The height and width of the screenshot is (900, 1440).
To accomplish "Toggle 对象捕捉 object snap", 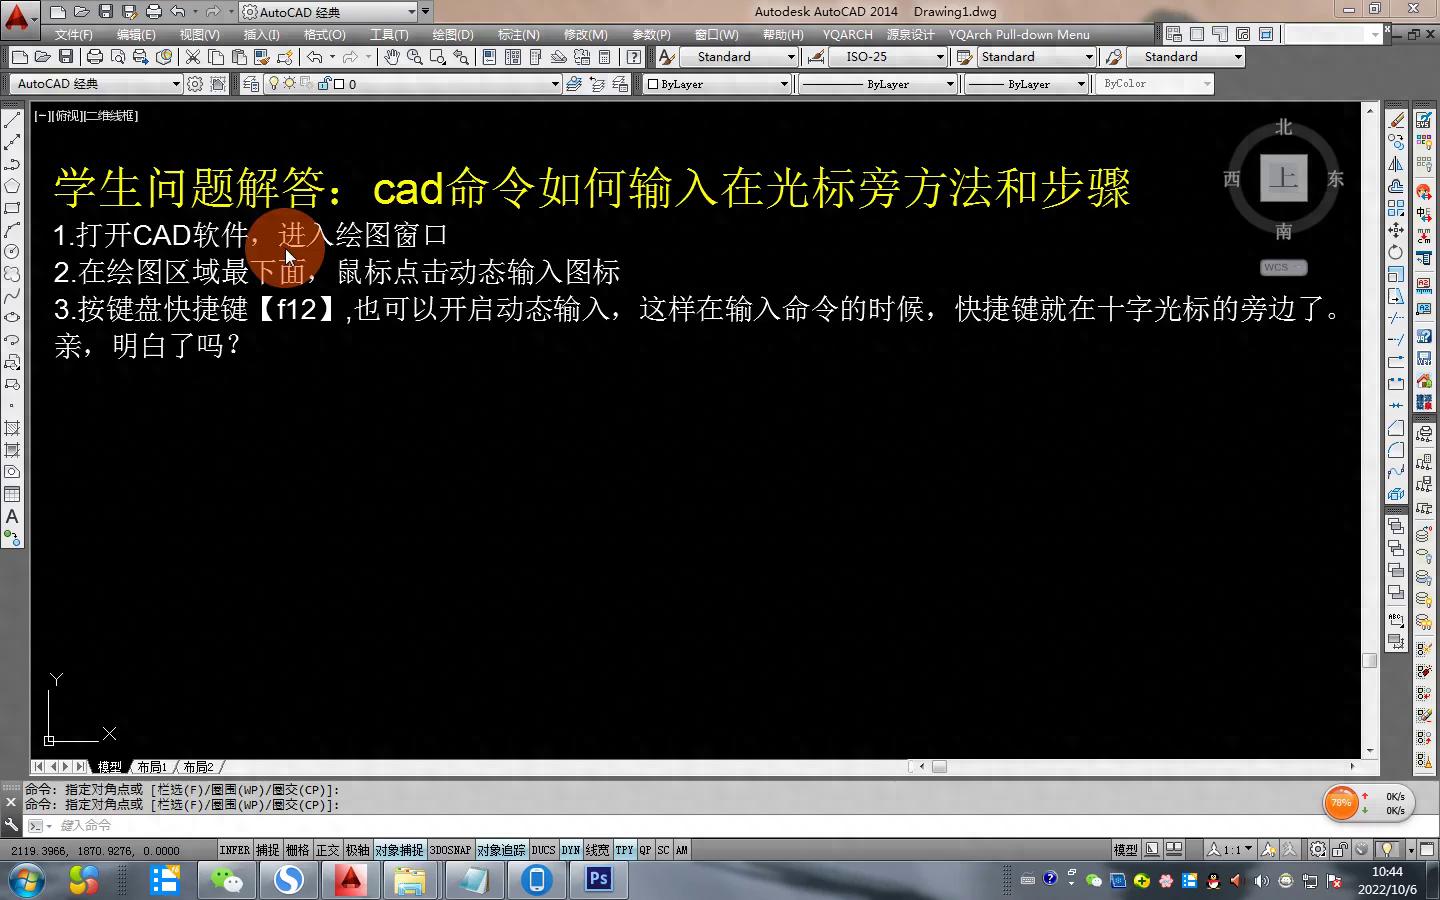I will 399,850.
